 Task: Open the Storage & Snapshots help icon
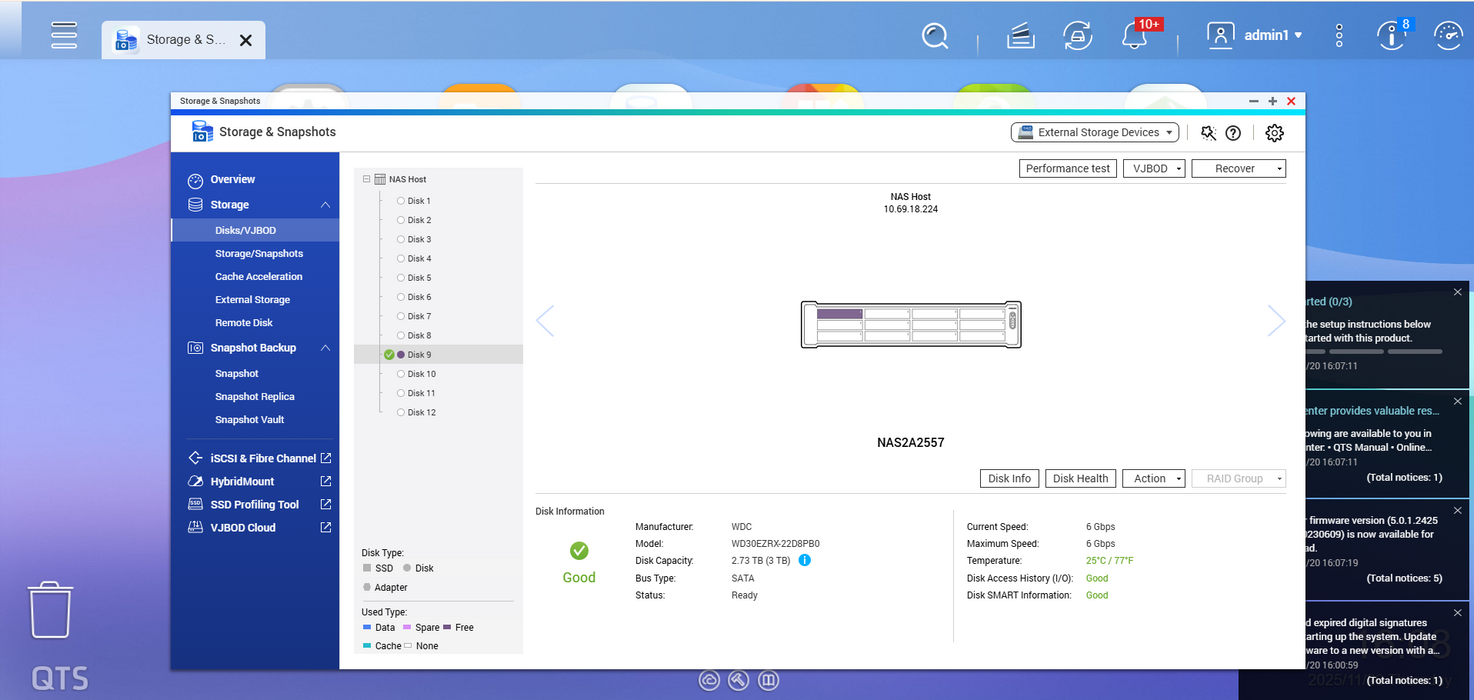[x=1233, y=132]
